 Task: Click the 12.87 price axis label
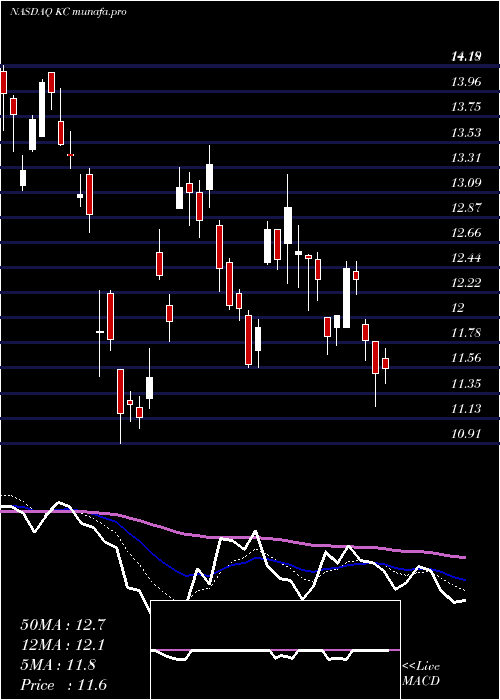pyautogui.click(x=466, y=208)
